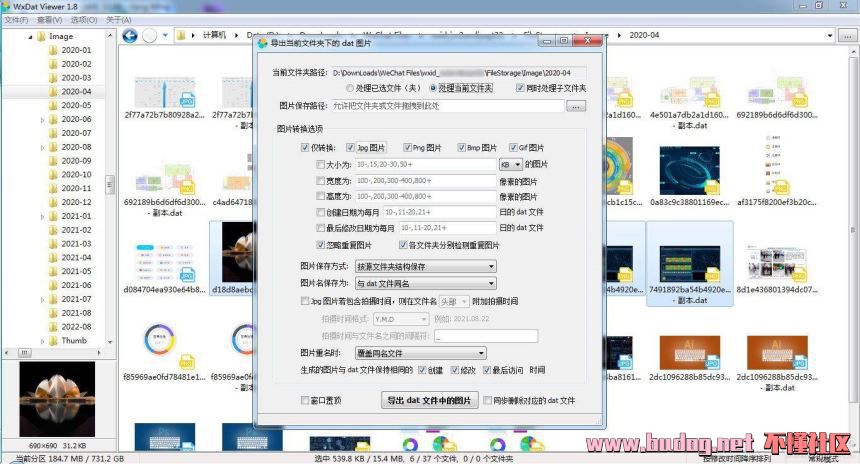
Task: Enable the 窗口置顶 checkbox
Action: click(306, 400)
